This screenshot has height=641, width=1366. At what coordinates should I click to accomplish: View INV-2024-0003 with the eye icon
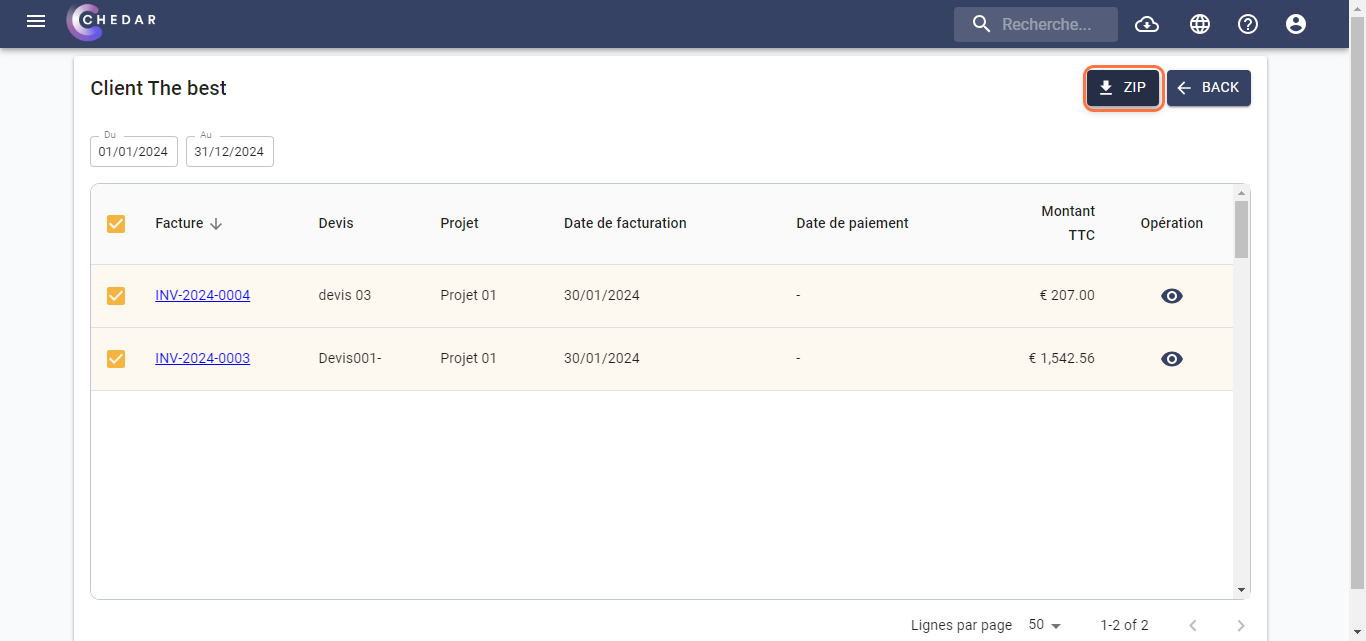pos(1172,359)
